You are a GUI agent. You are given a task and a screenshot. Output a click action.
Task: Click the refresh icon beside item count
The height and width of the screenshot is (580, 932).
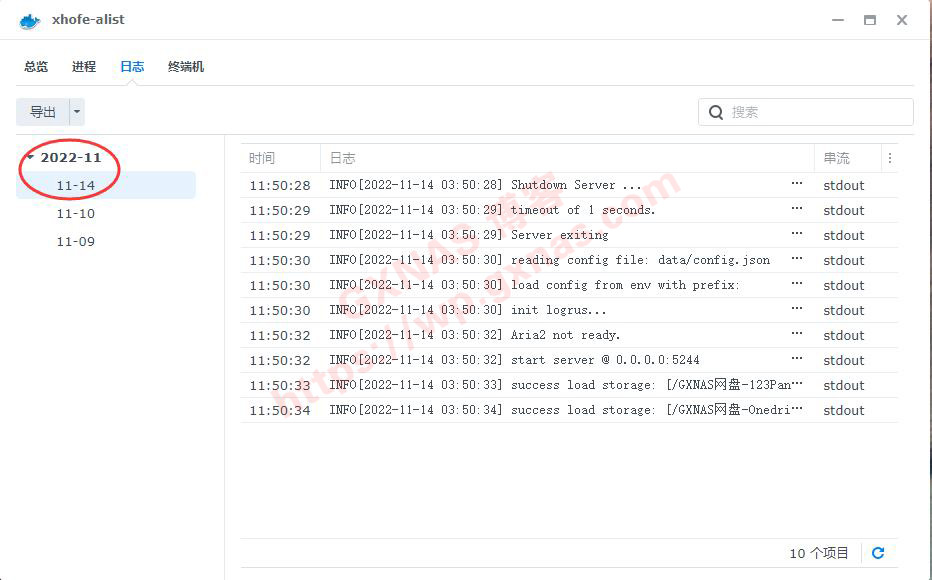tap(878, 553)
